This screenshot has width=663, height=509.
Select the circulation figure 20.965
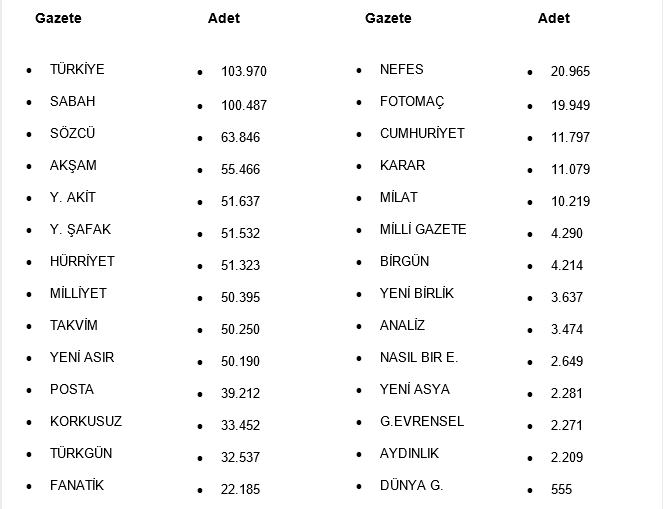570,72
